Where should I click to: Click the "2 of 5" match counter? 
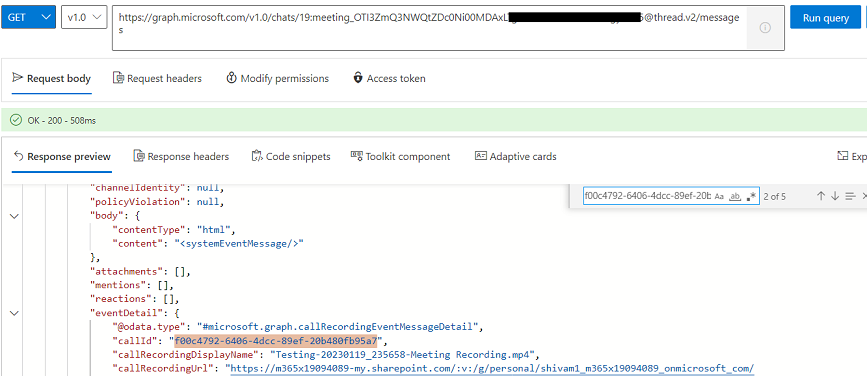(x=775, y=196)
